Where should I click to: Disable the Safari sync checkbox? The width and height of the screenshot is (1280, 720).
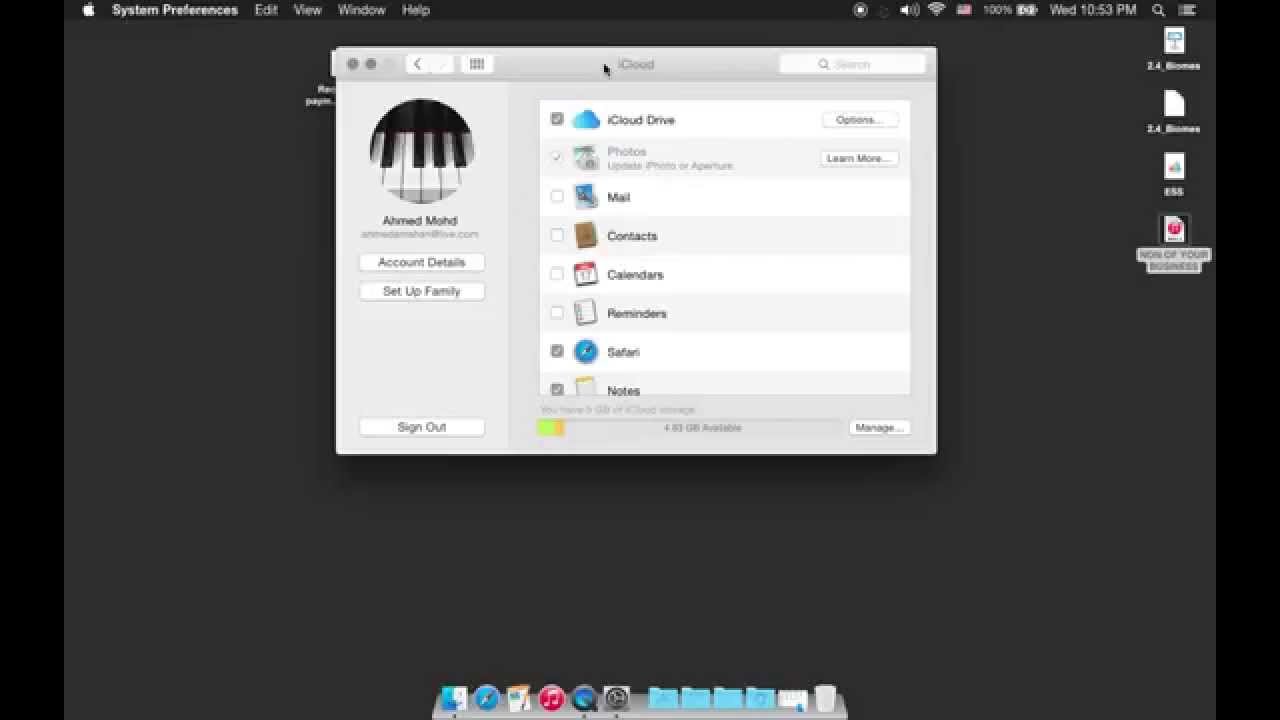point(557,351)
